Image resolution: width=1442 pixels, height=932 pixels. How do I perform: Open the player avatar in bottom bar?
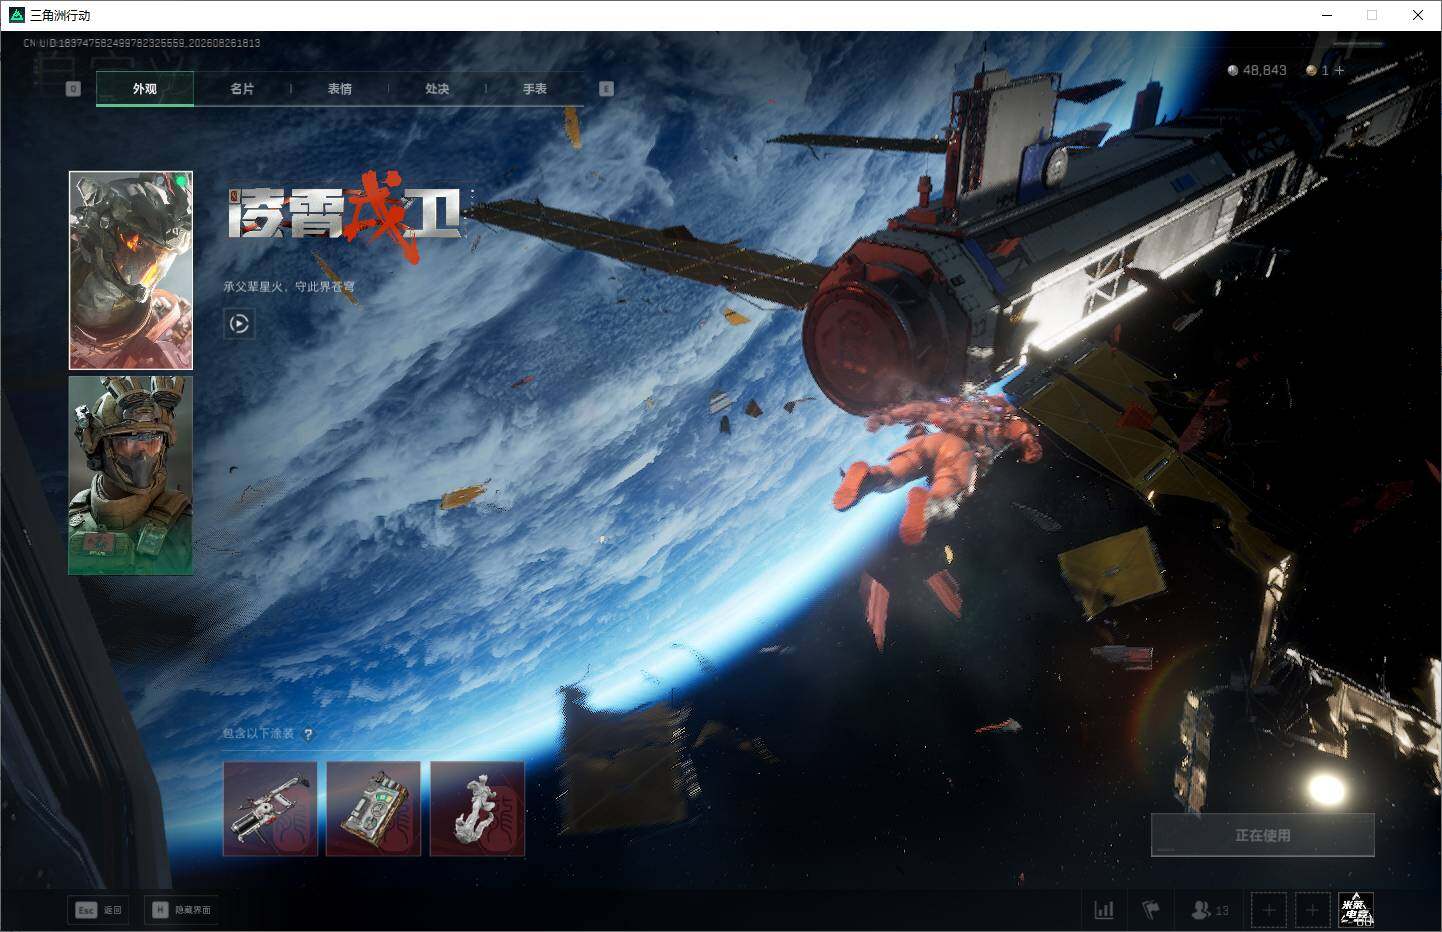pyautogui.click(x=1356, y=910)
